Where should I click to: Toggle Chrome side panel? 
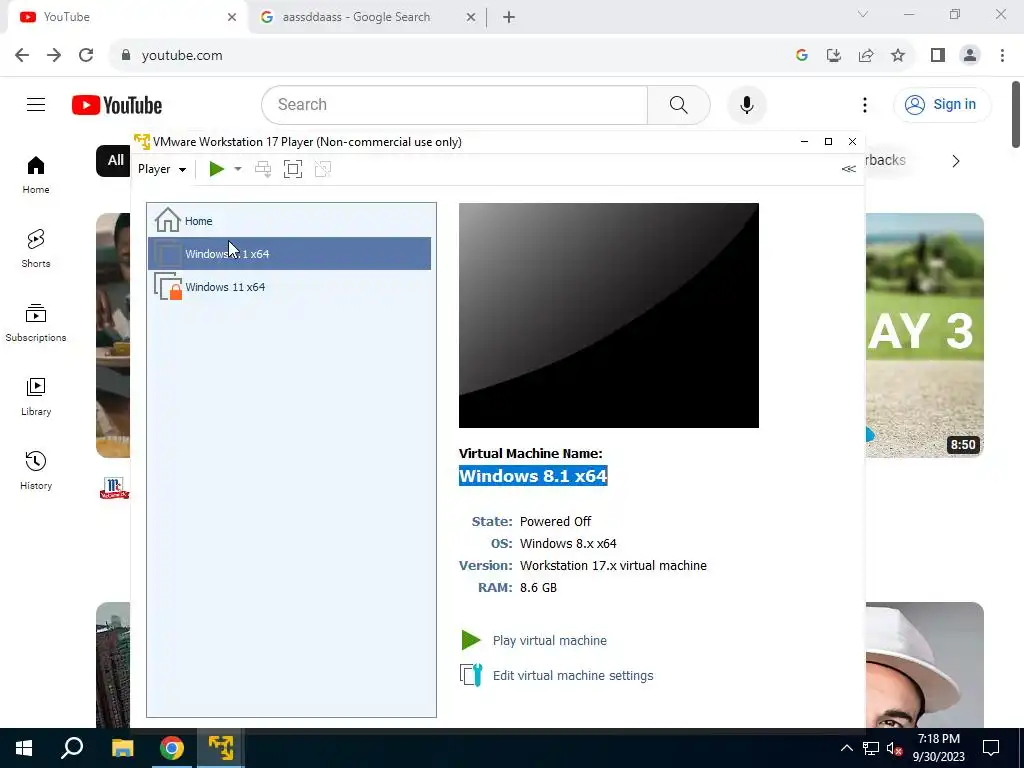point(938,56)
